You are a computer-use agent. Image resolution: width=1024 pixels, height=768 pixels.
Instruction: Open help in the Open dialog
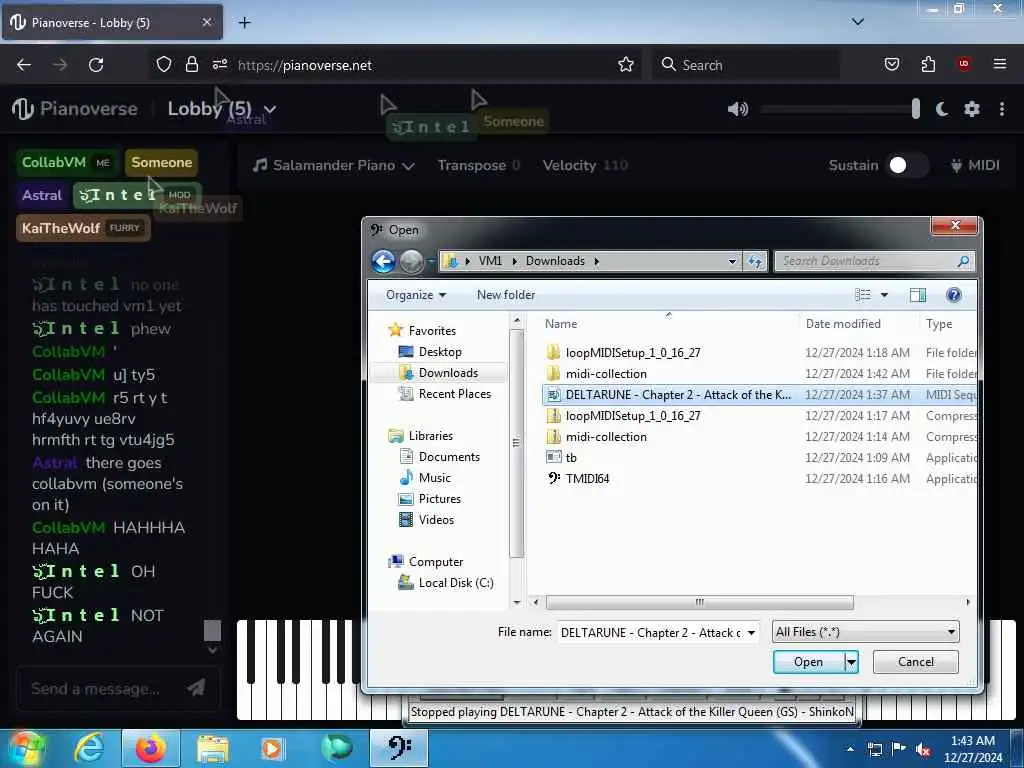pyautogui.click(x=953, y=295)
